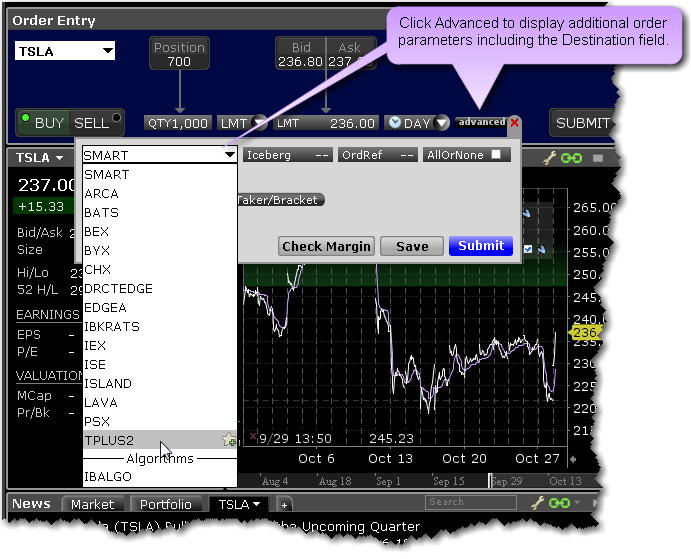Screen dimensions: 691x559
Task: Click the wrench configure icon in chart header
Action: coord(550,158)
